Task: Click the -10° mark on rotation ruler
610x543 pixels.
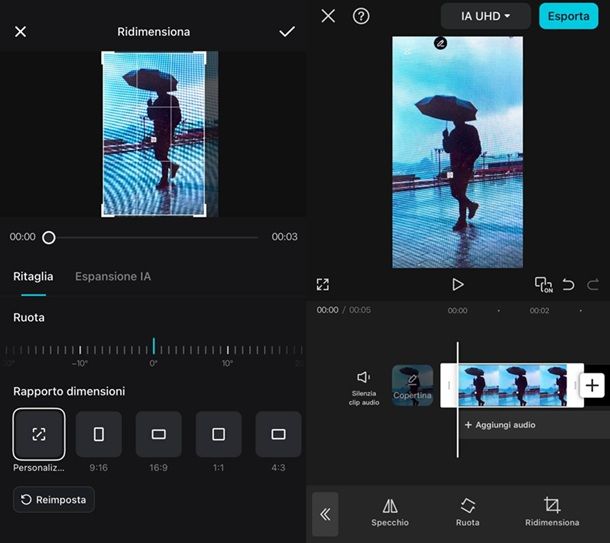Action: pos(80,350)
